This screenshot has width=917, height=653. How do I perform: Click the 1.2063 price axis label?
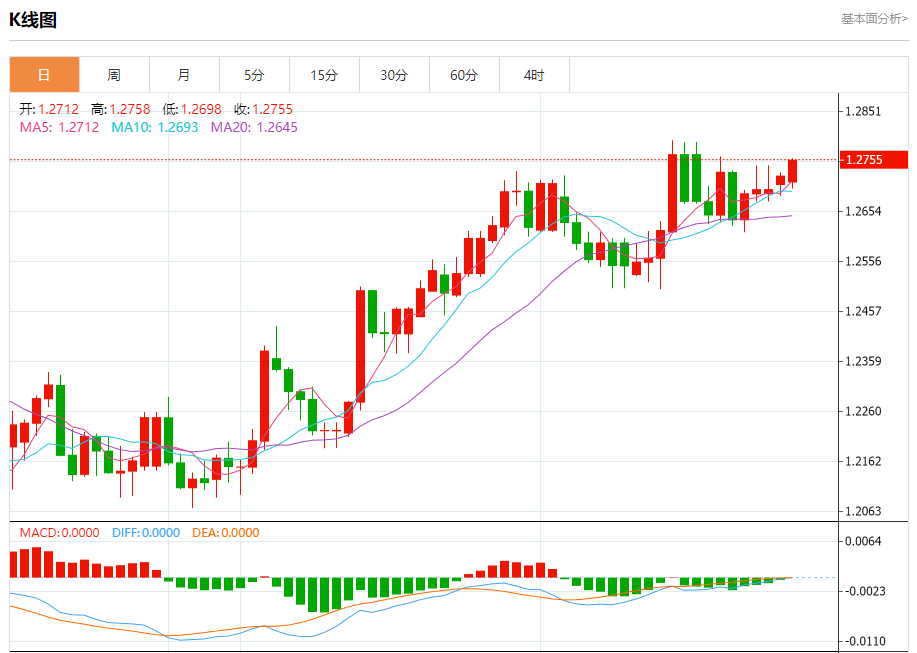click(x=863, y=511)
